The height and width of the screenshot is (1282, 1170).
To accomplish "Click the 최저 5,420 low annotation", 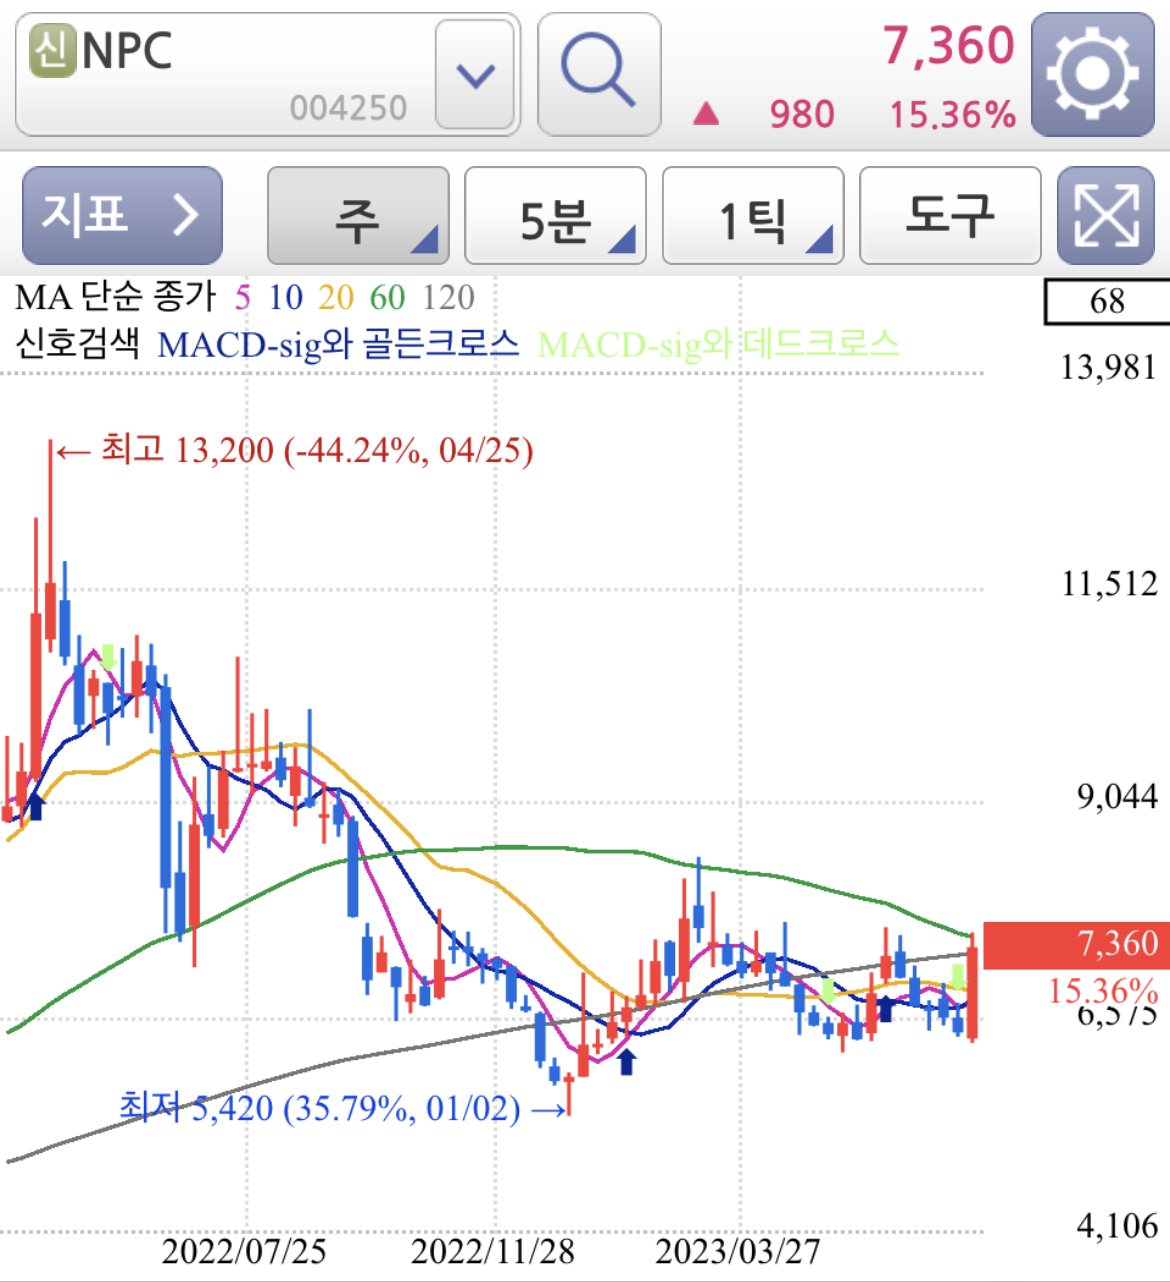I will pos(343,1108).
